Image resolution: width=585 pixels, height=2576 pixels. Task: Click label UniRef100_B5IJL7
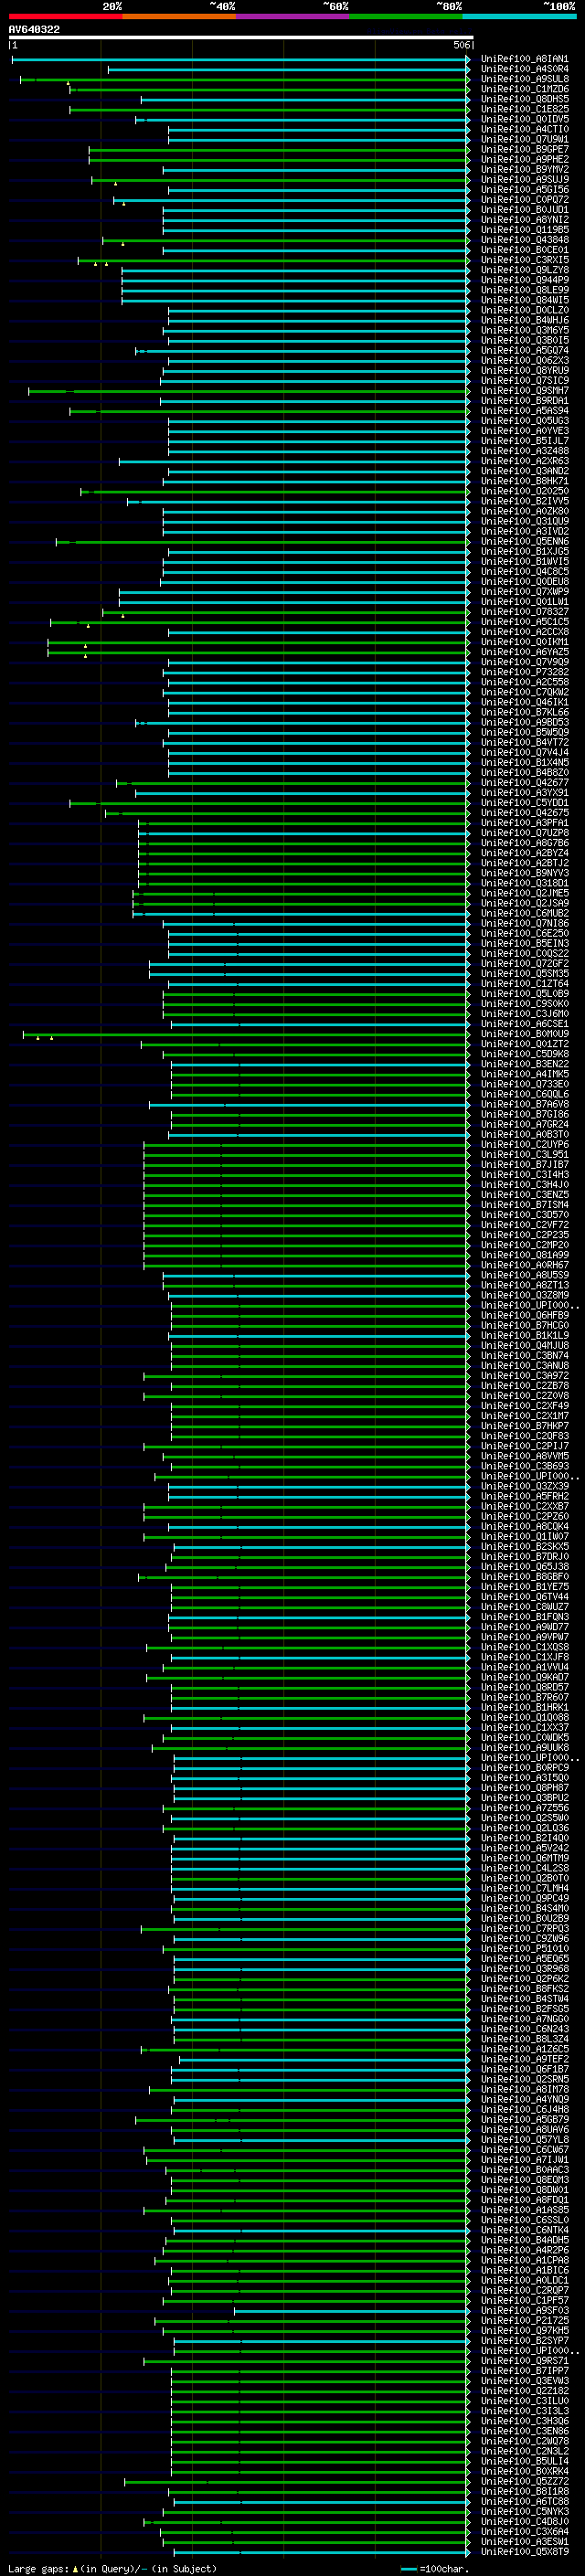click(524, 441)
